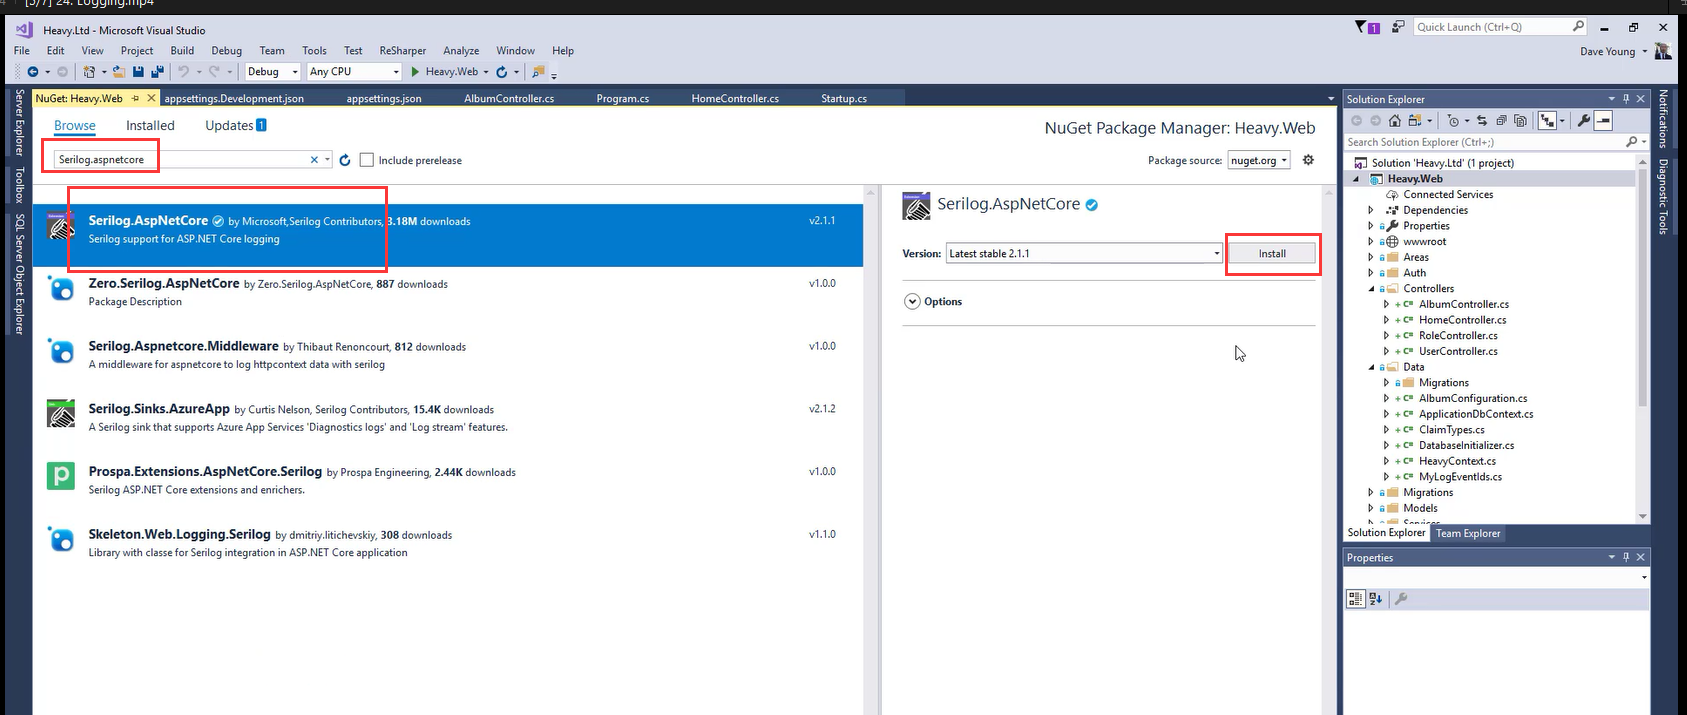Switch to the Updates tab in NuGet
This screenshot has height=715, width=1687.
[x=235, y=125]
